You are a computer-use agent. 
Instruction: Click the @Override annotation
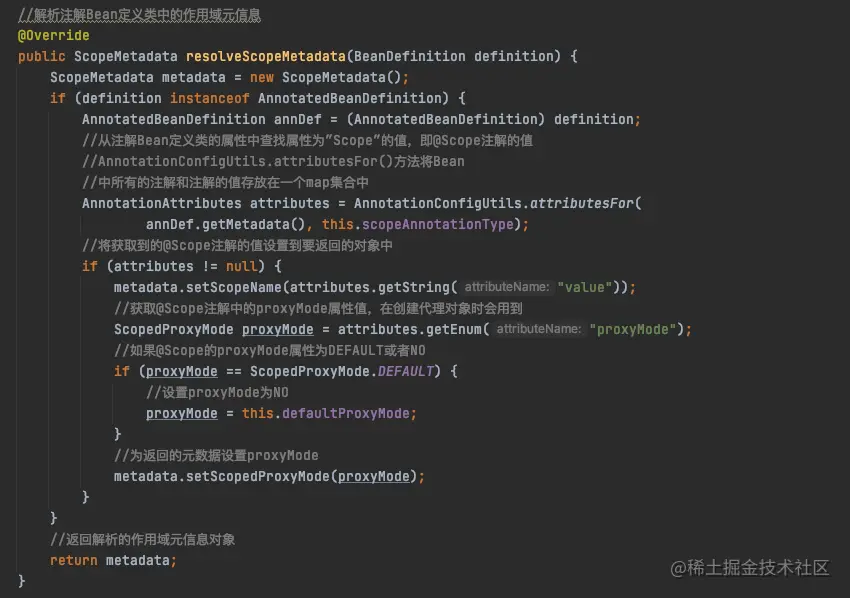(52, 35)
